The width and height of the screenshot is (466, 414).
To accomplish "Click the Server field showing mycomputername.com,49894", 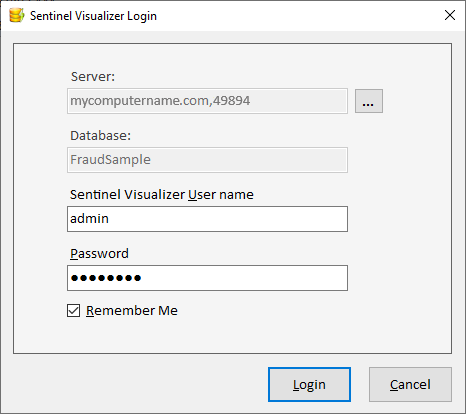I will tap(207, 101).
